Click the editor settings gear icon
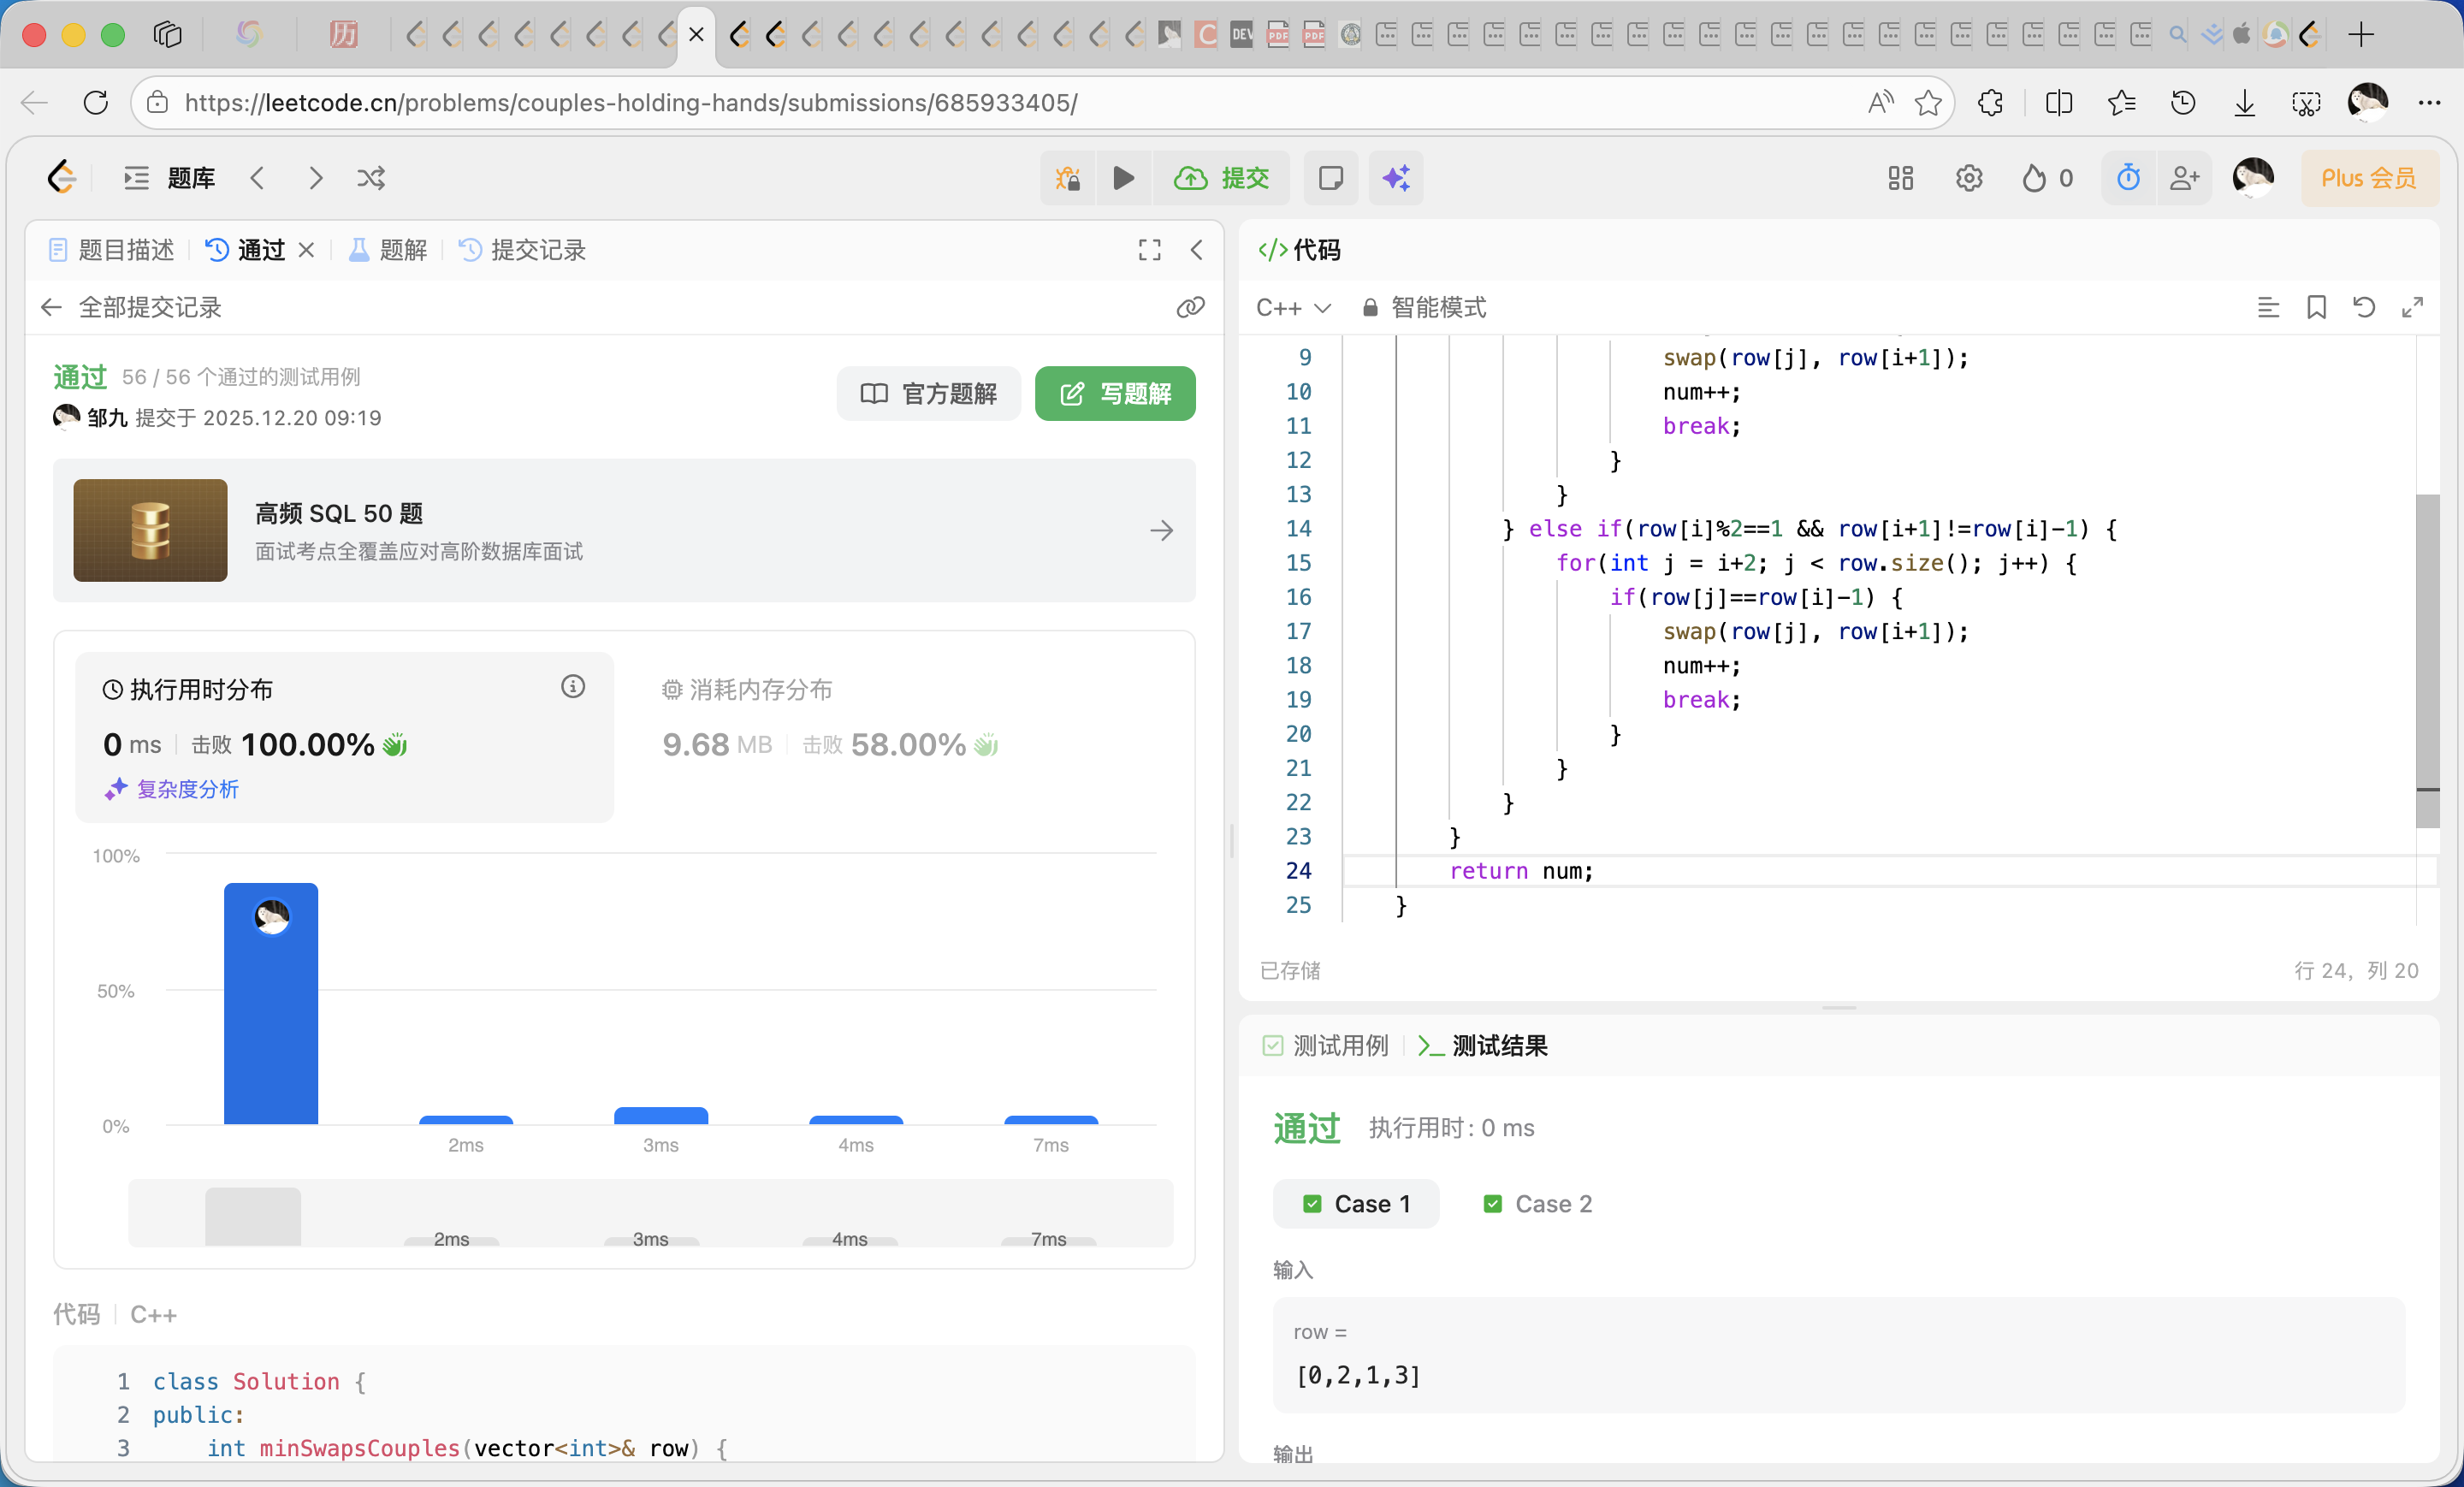 1968,178
